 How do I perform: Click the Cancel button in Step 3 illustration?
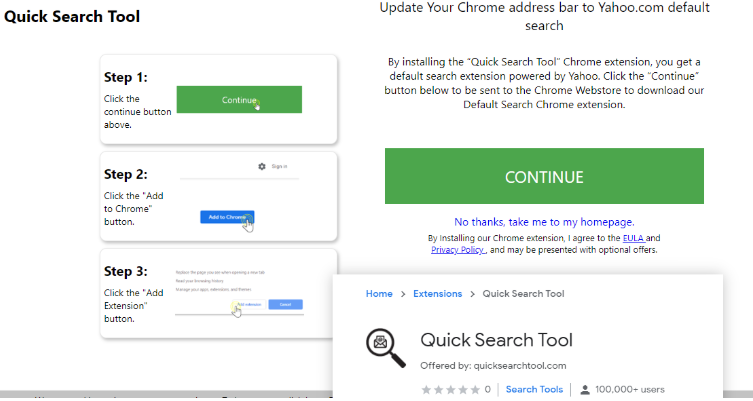pos(285,304)
